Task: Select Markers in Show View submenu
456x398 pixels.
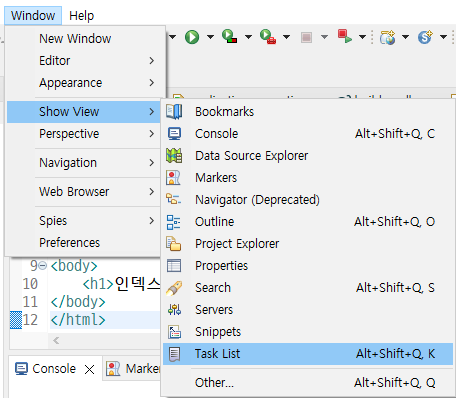Action: click(x=308, y=178)
